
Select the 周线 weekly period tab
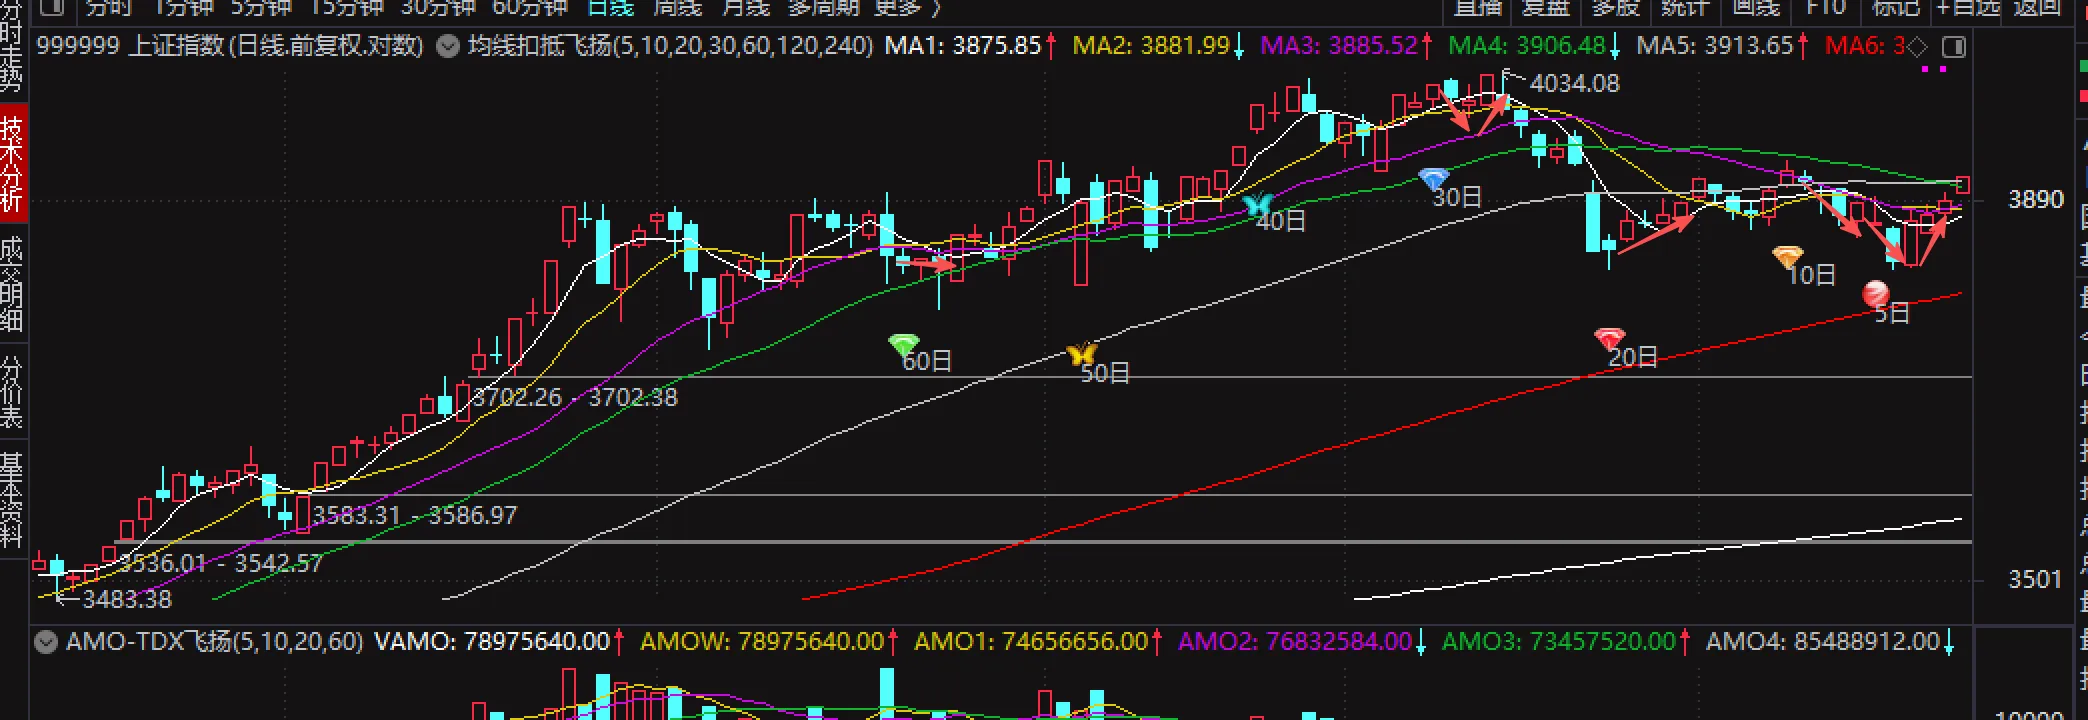pos(677,8)
